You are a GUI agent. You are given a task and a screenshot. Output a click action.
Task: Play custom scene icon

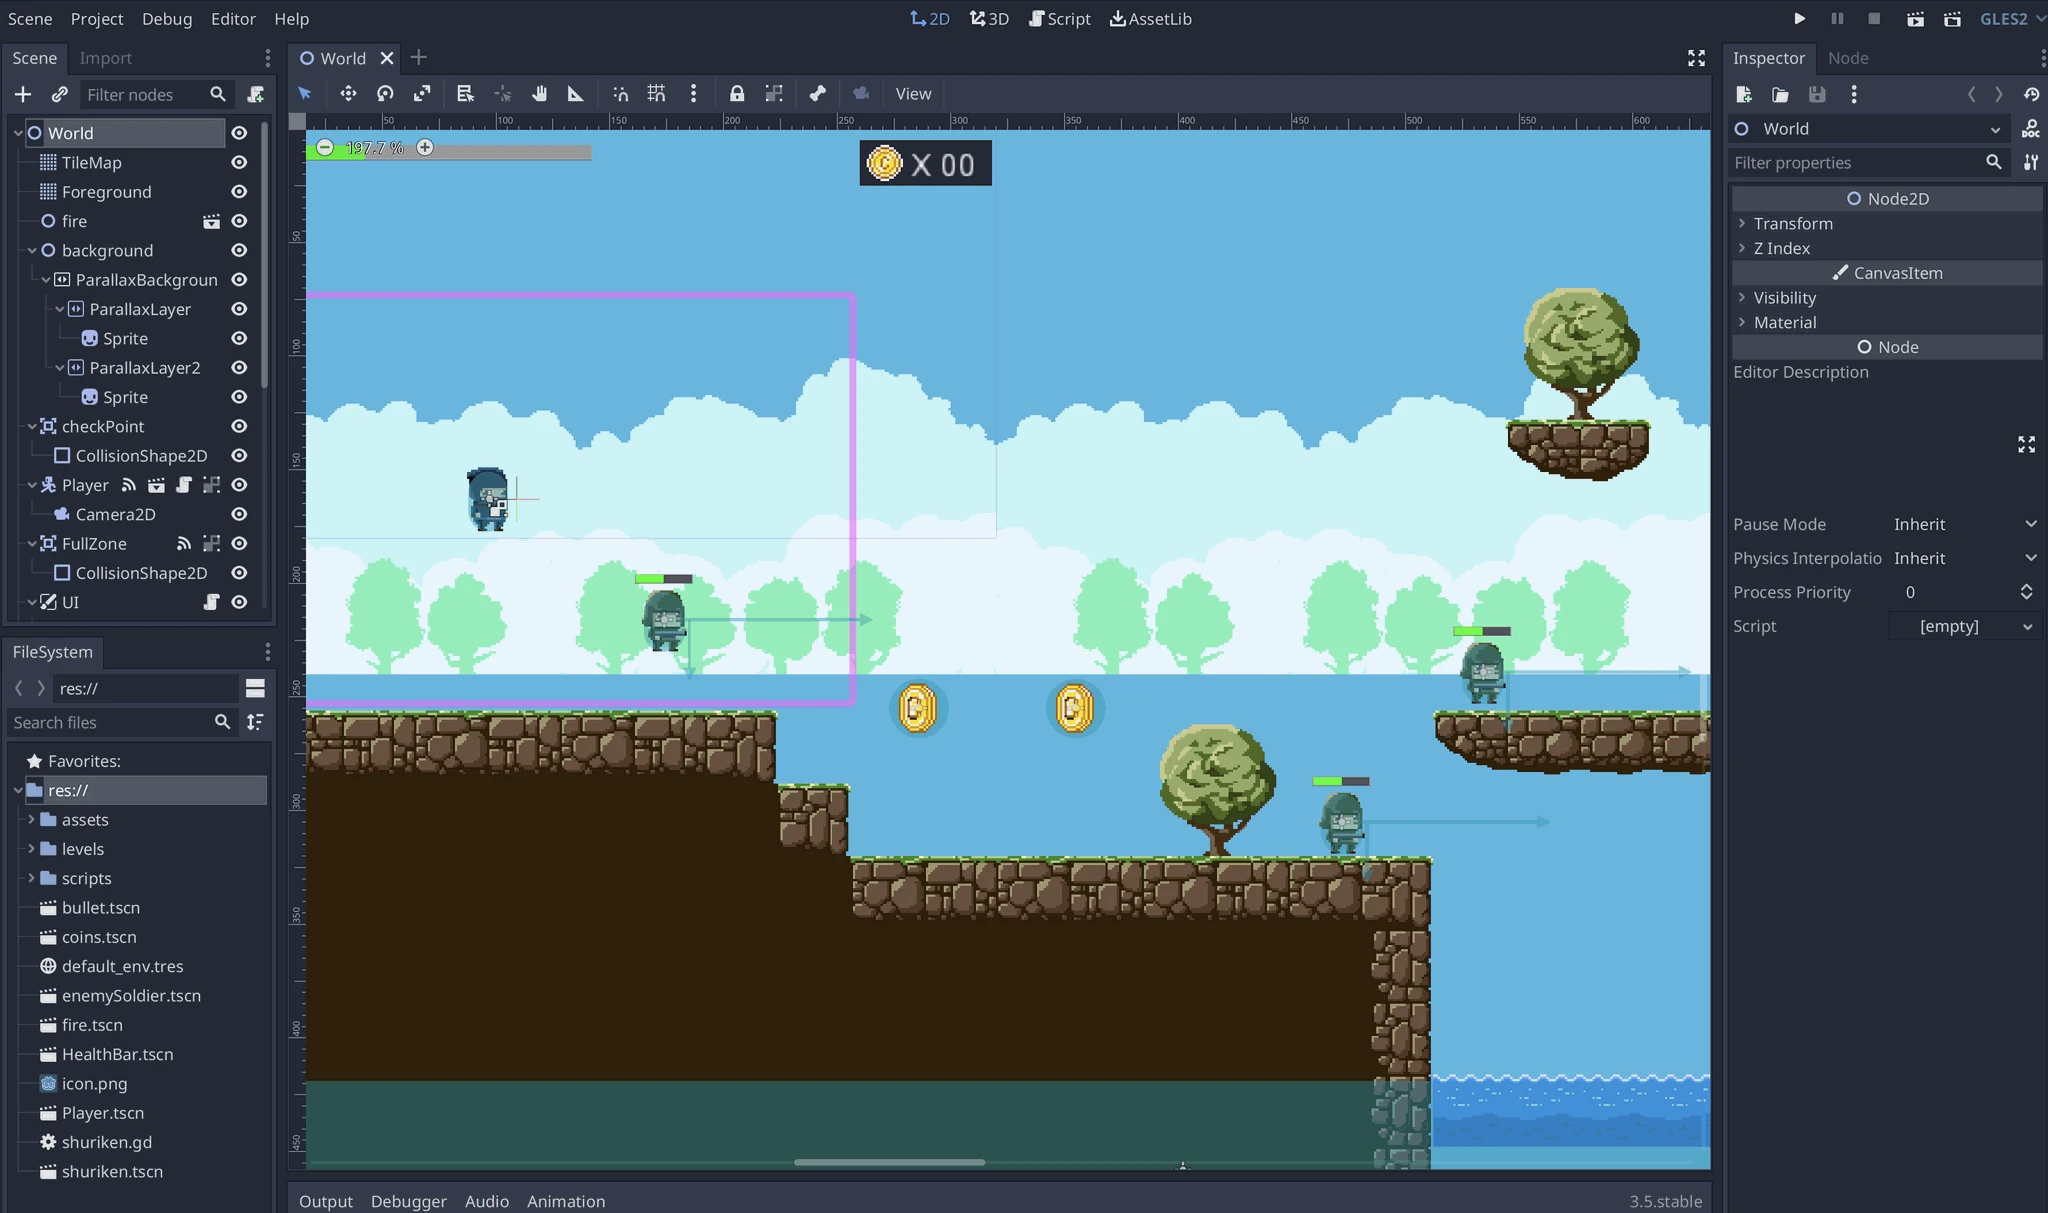click(1952, 19)
